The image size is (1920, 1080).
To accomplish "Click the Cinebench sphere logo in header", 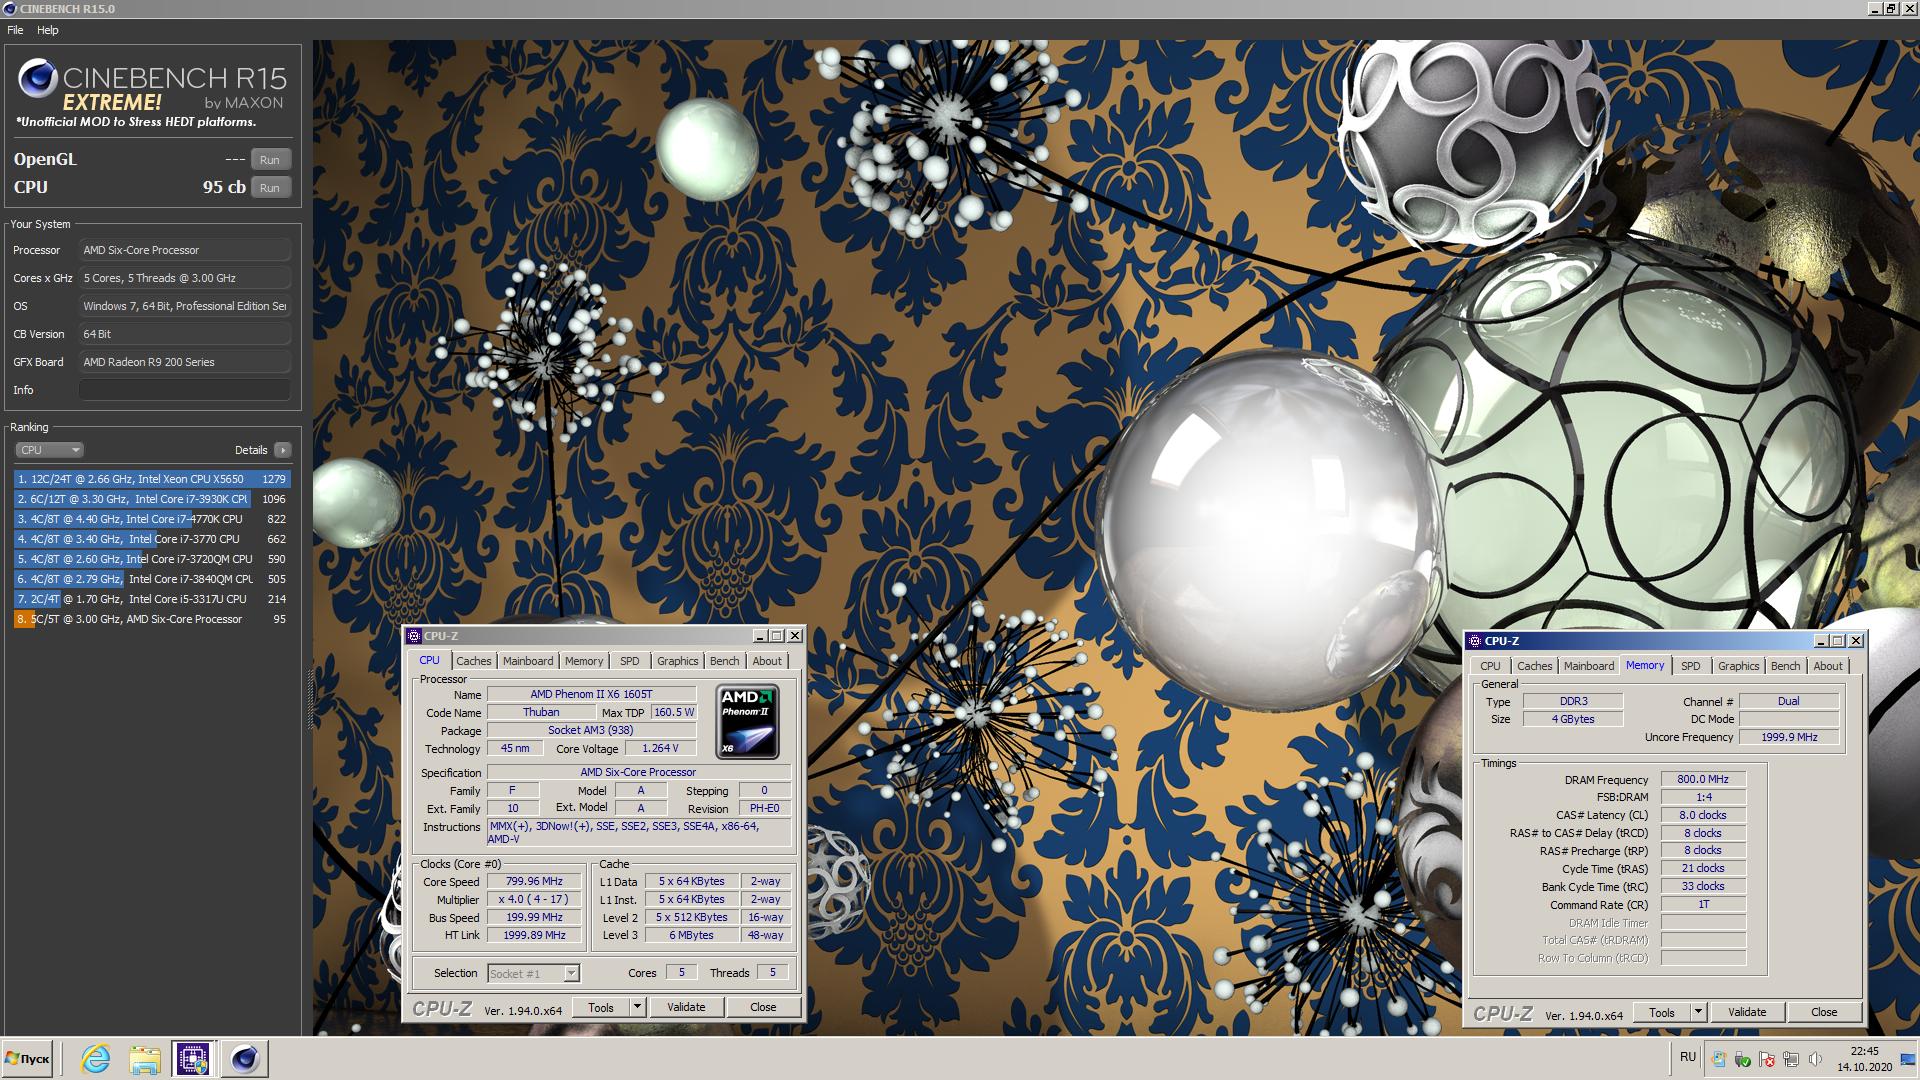I will point(38,78).
